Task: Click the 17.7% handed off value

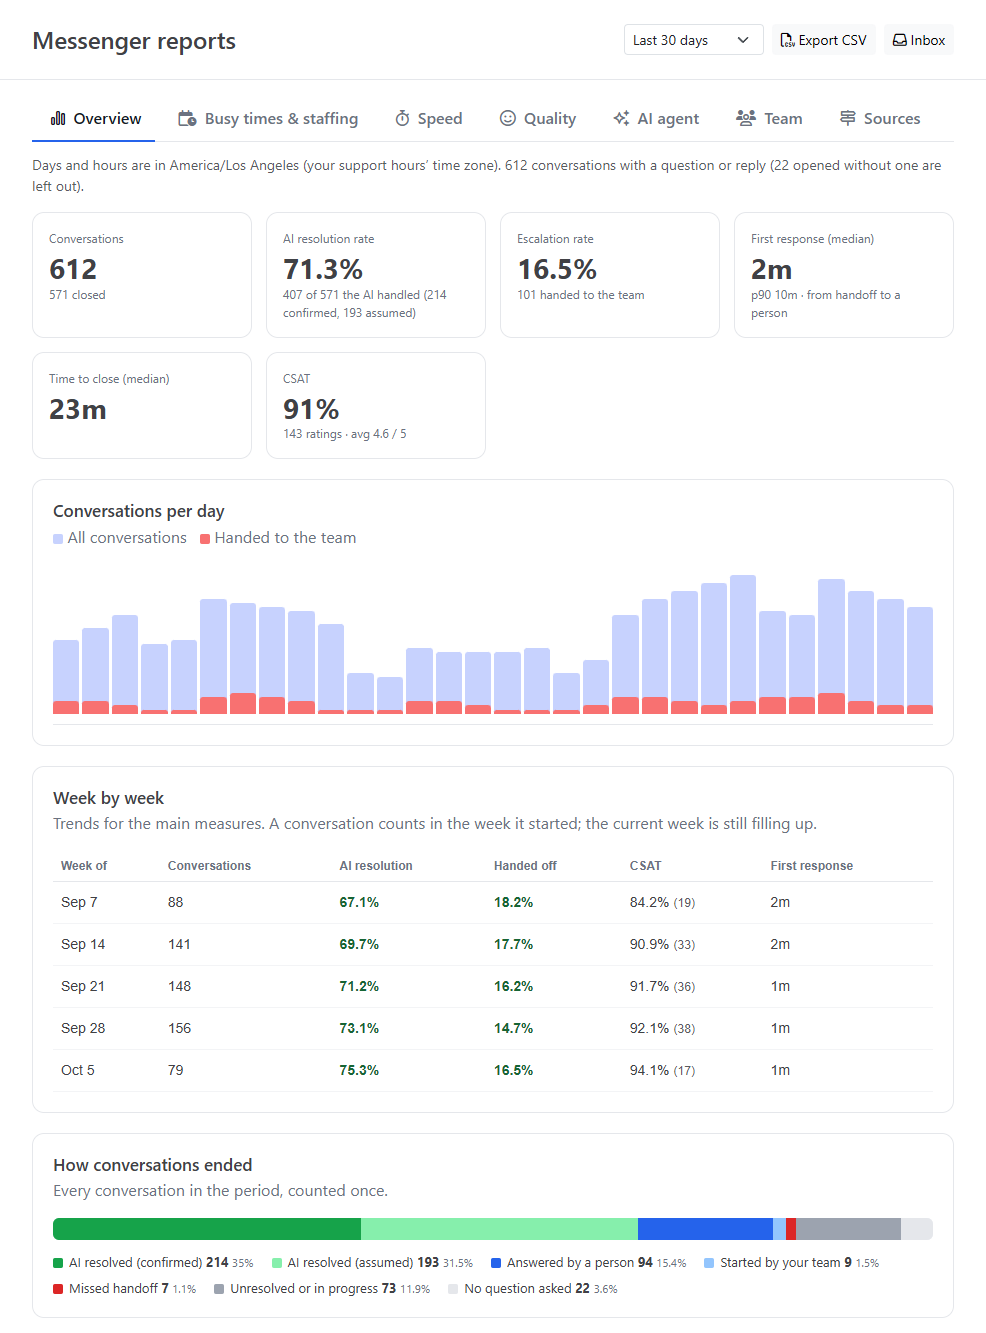Action: coord(513,944)
